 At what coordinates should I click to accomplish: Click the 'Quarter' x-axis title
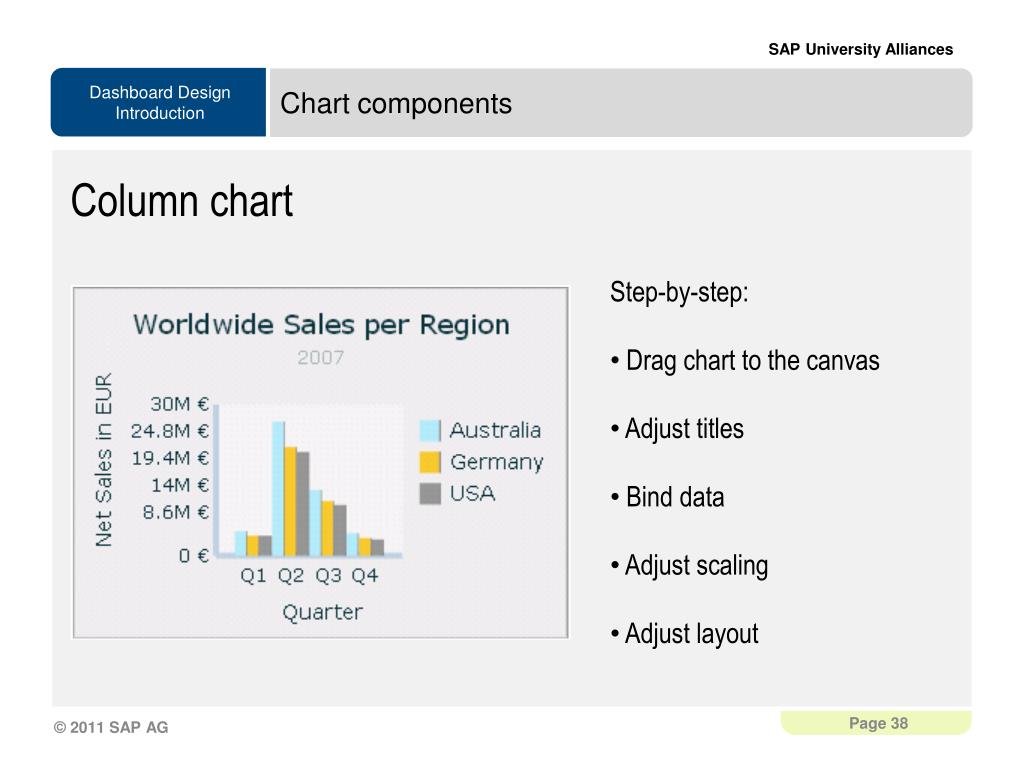coord(322,613)
